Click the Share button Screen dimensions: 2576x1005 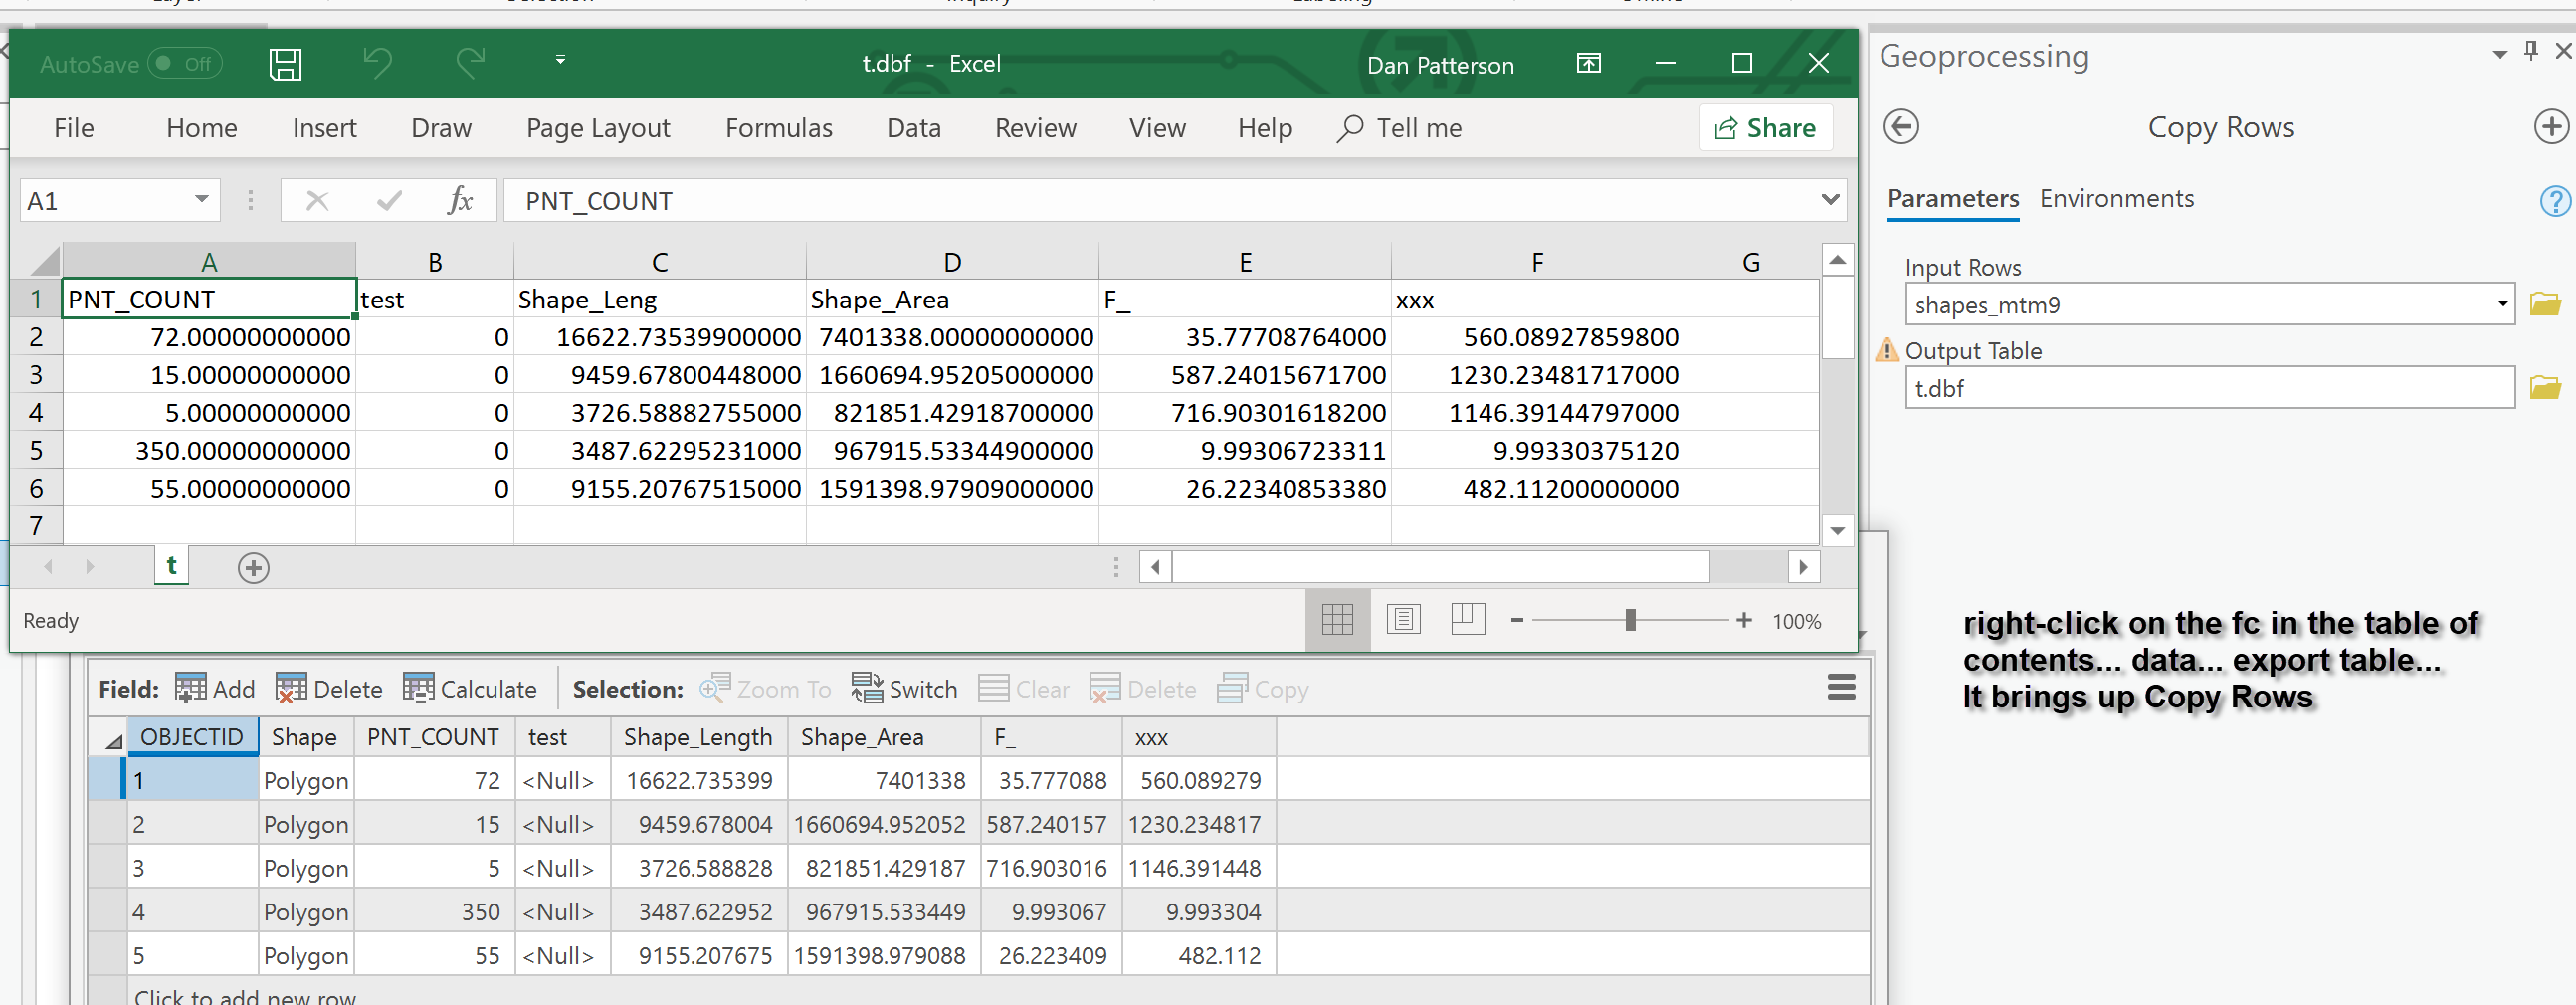tap(1765, 127)
